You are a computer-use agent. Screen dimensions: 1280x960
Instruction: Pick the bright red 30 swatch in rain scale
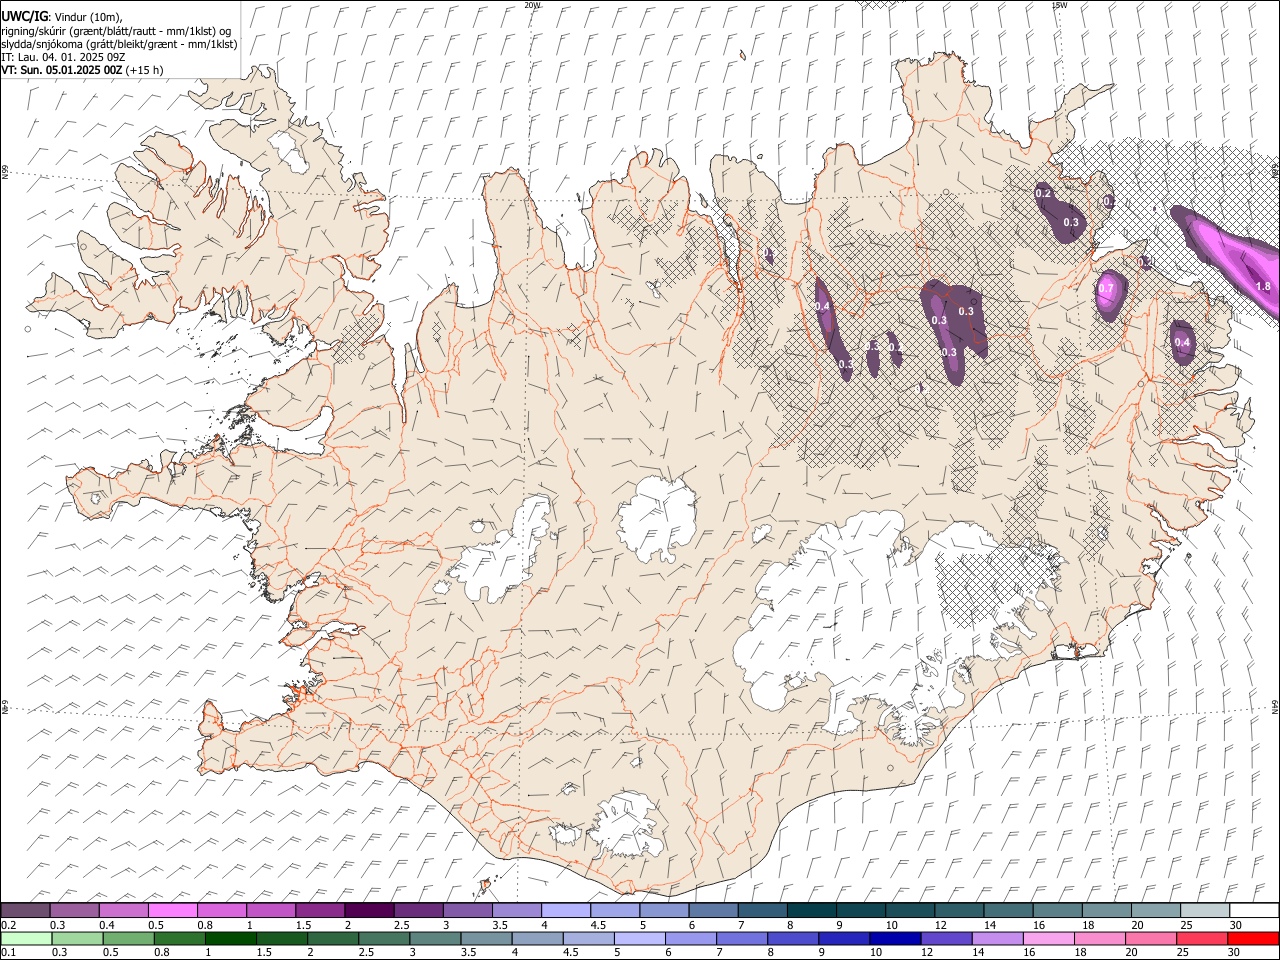1254,938
